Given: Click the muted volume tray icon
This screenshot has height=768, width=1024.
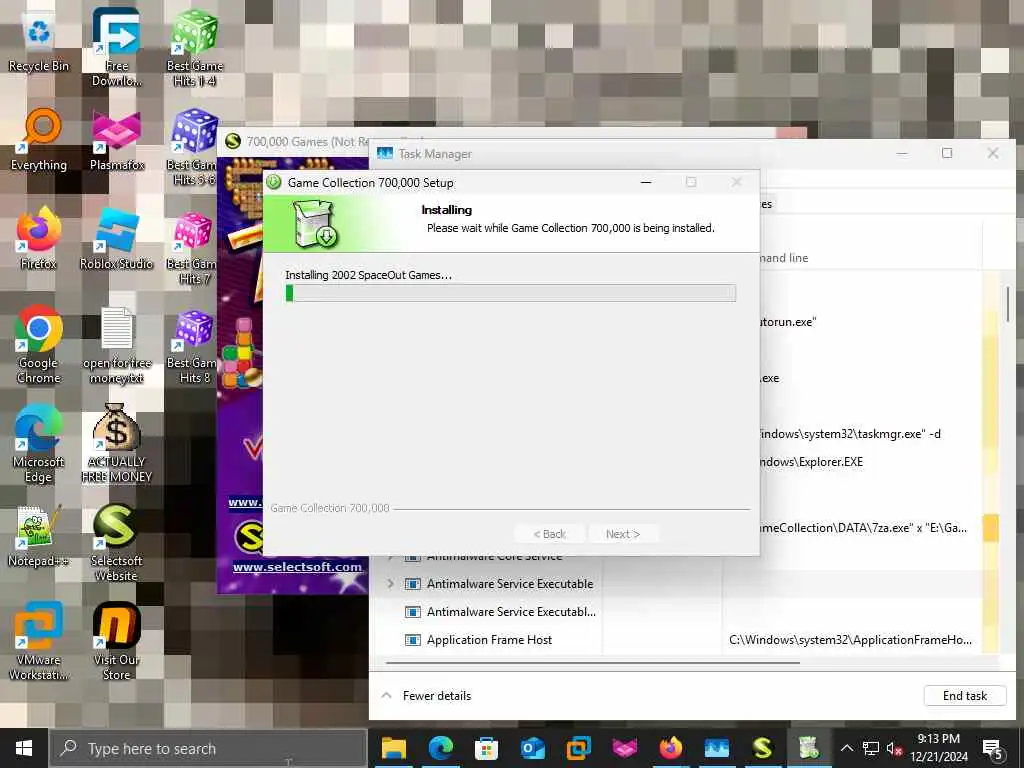Looking at the screenshot, I should click(x=895, y=748).
